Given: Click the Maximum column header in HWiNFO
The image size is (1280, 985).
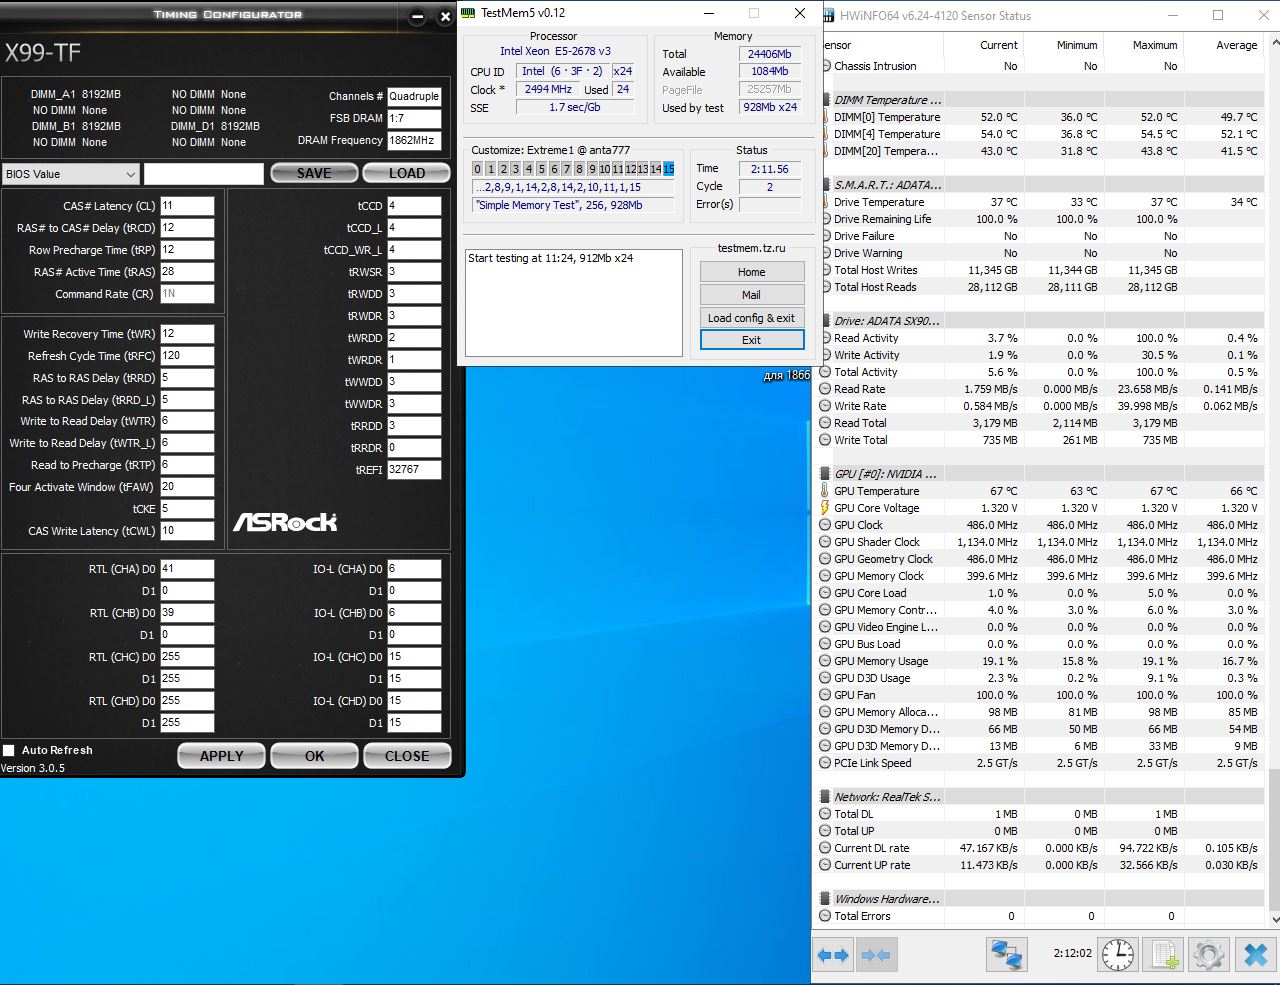Looking at the screenshot, I should [1155, 45].
